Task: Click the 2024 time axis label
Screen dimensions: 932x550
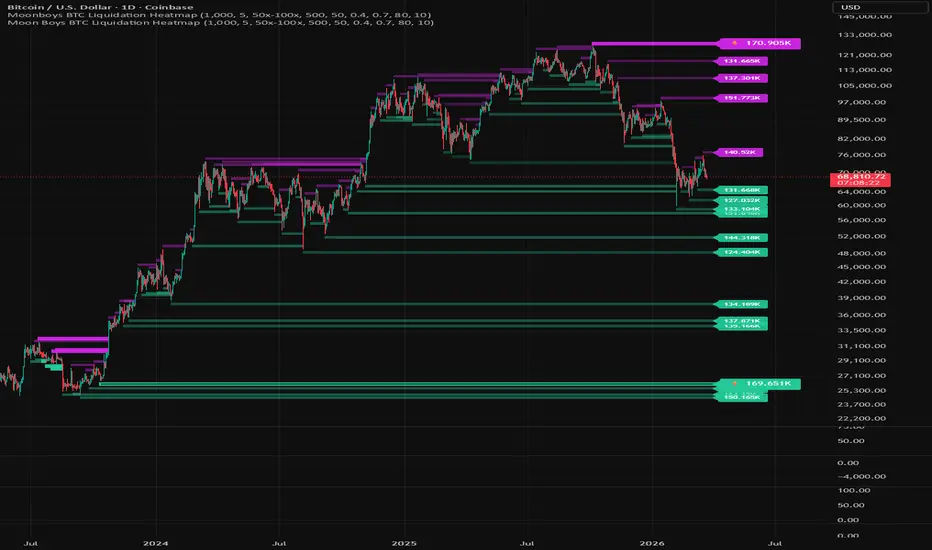Action: pyautogui.click(x=156, y=543)
